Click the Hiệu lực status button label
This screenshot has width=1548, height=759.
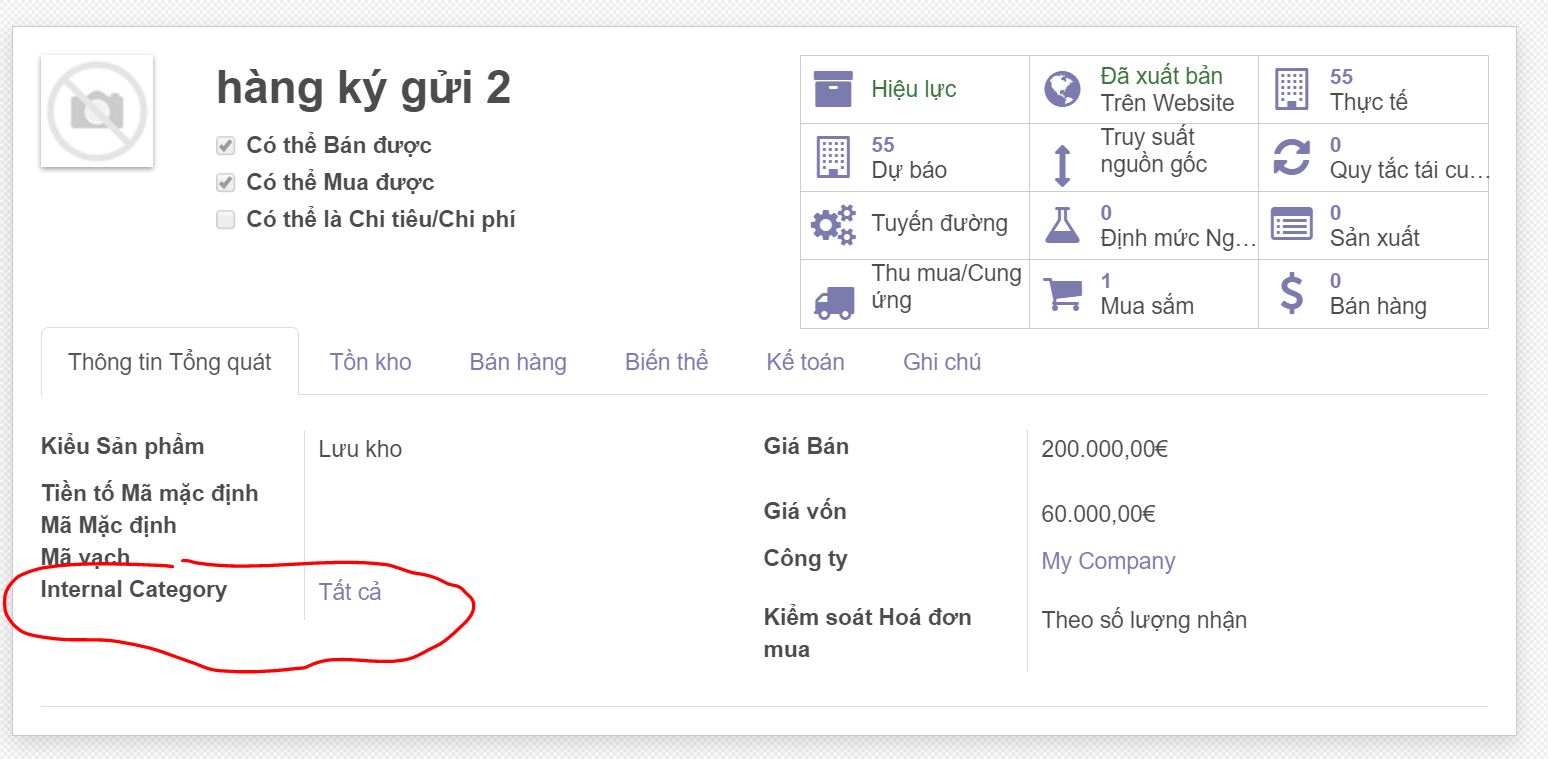[914, 89]
